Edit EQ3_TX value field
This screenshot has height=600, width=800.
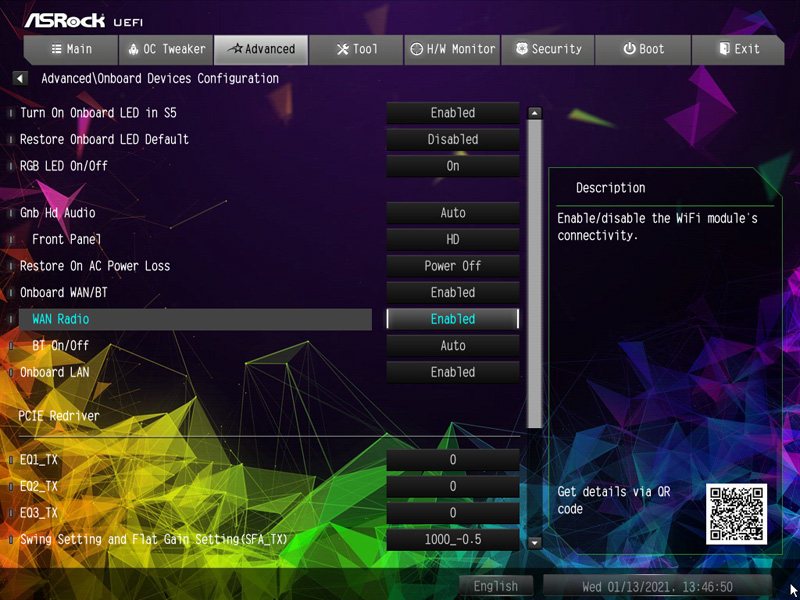[453, 513]
